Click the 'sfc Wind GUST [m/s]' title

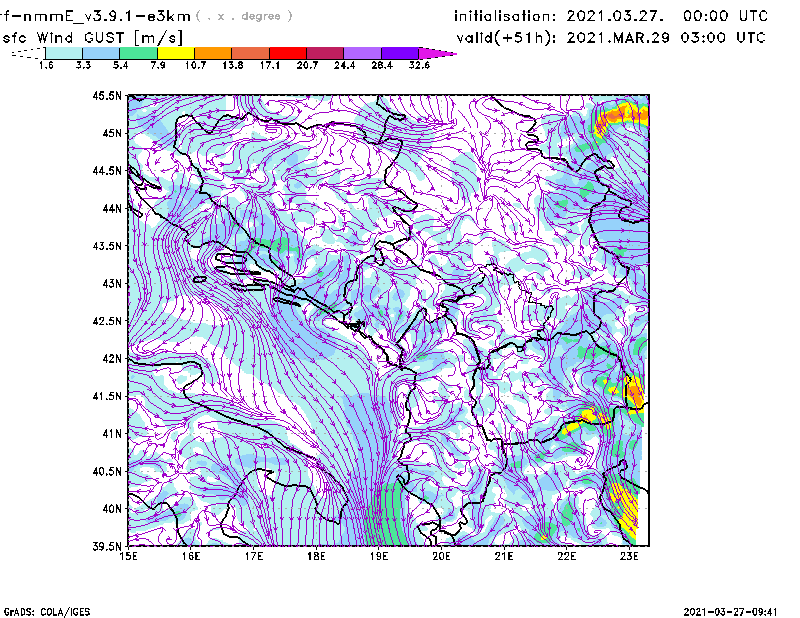(92, 38)
